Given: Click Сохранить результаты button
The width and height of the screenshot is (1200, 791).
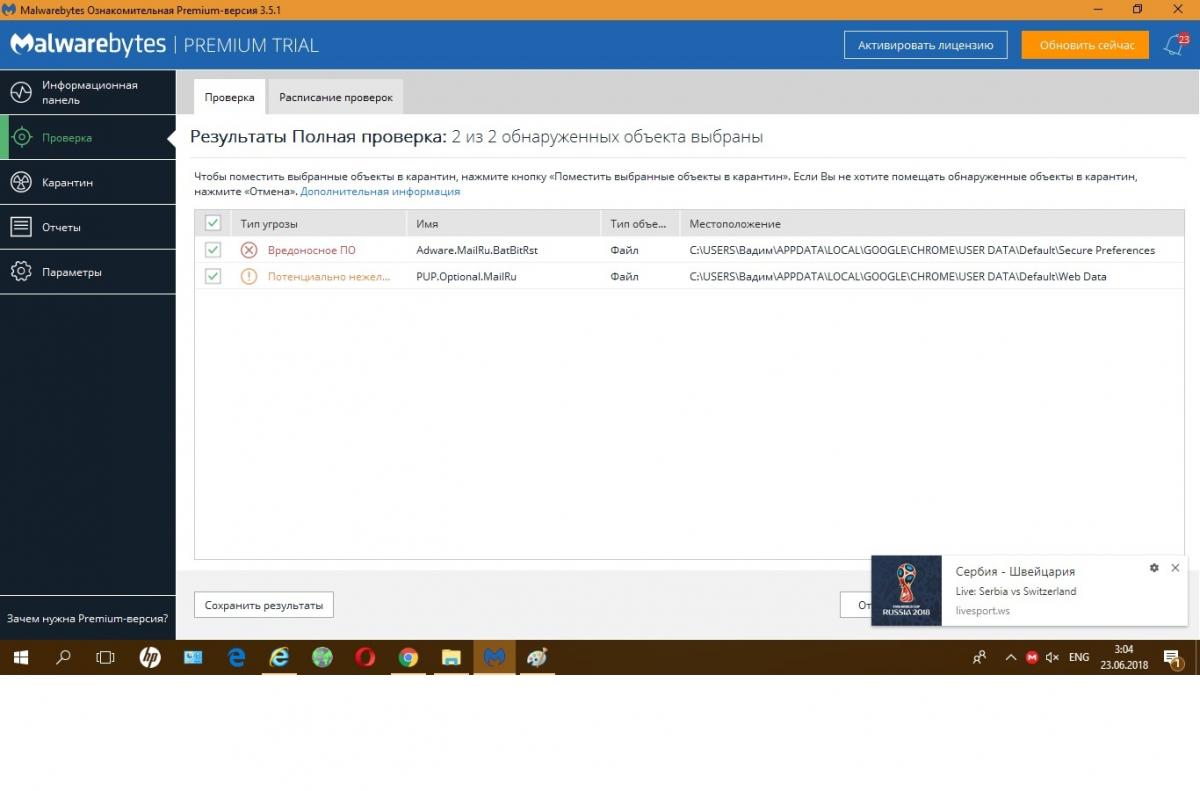Looking at the screenshot, I should (x=264, y=605).
